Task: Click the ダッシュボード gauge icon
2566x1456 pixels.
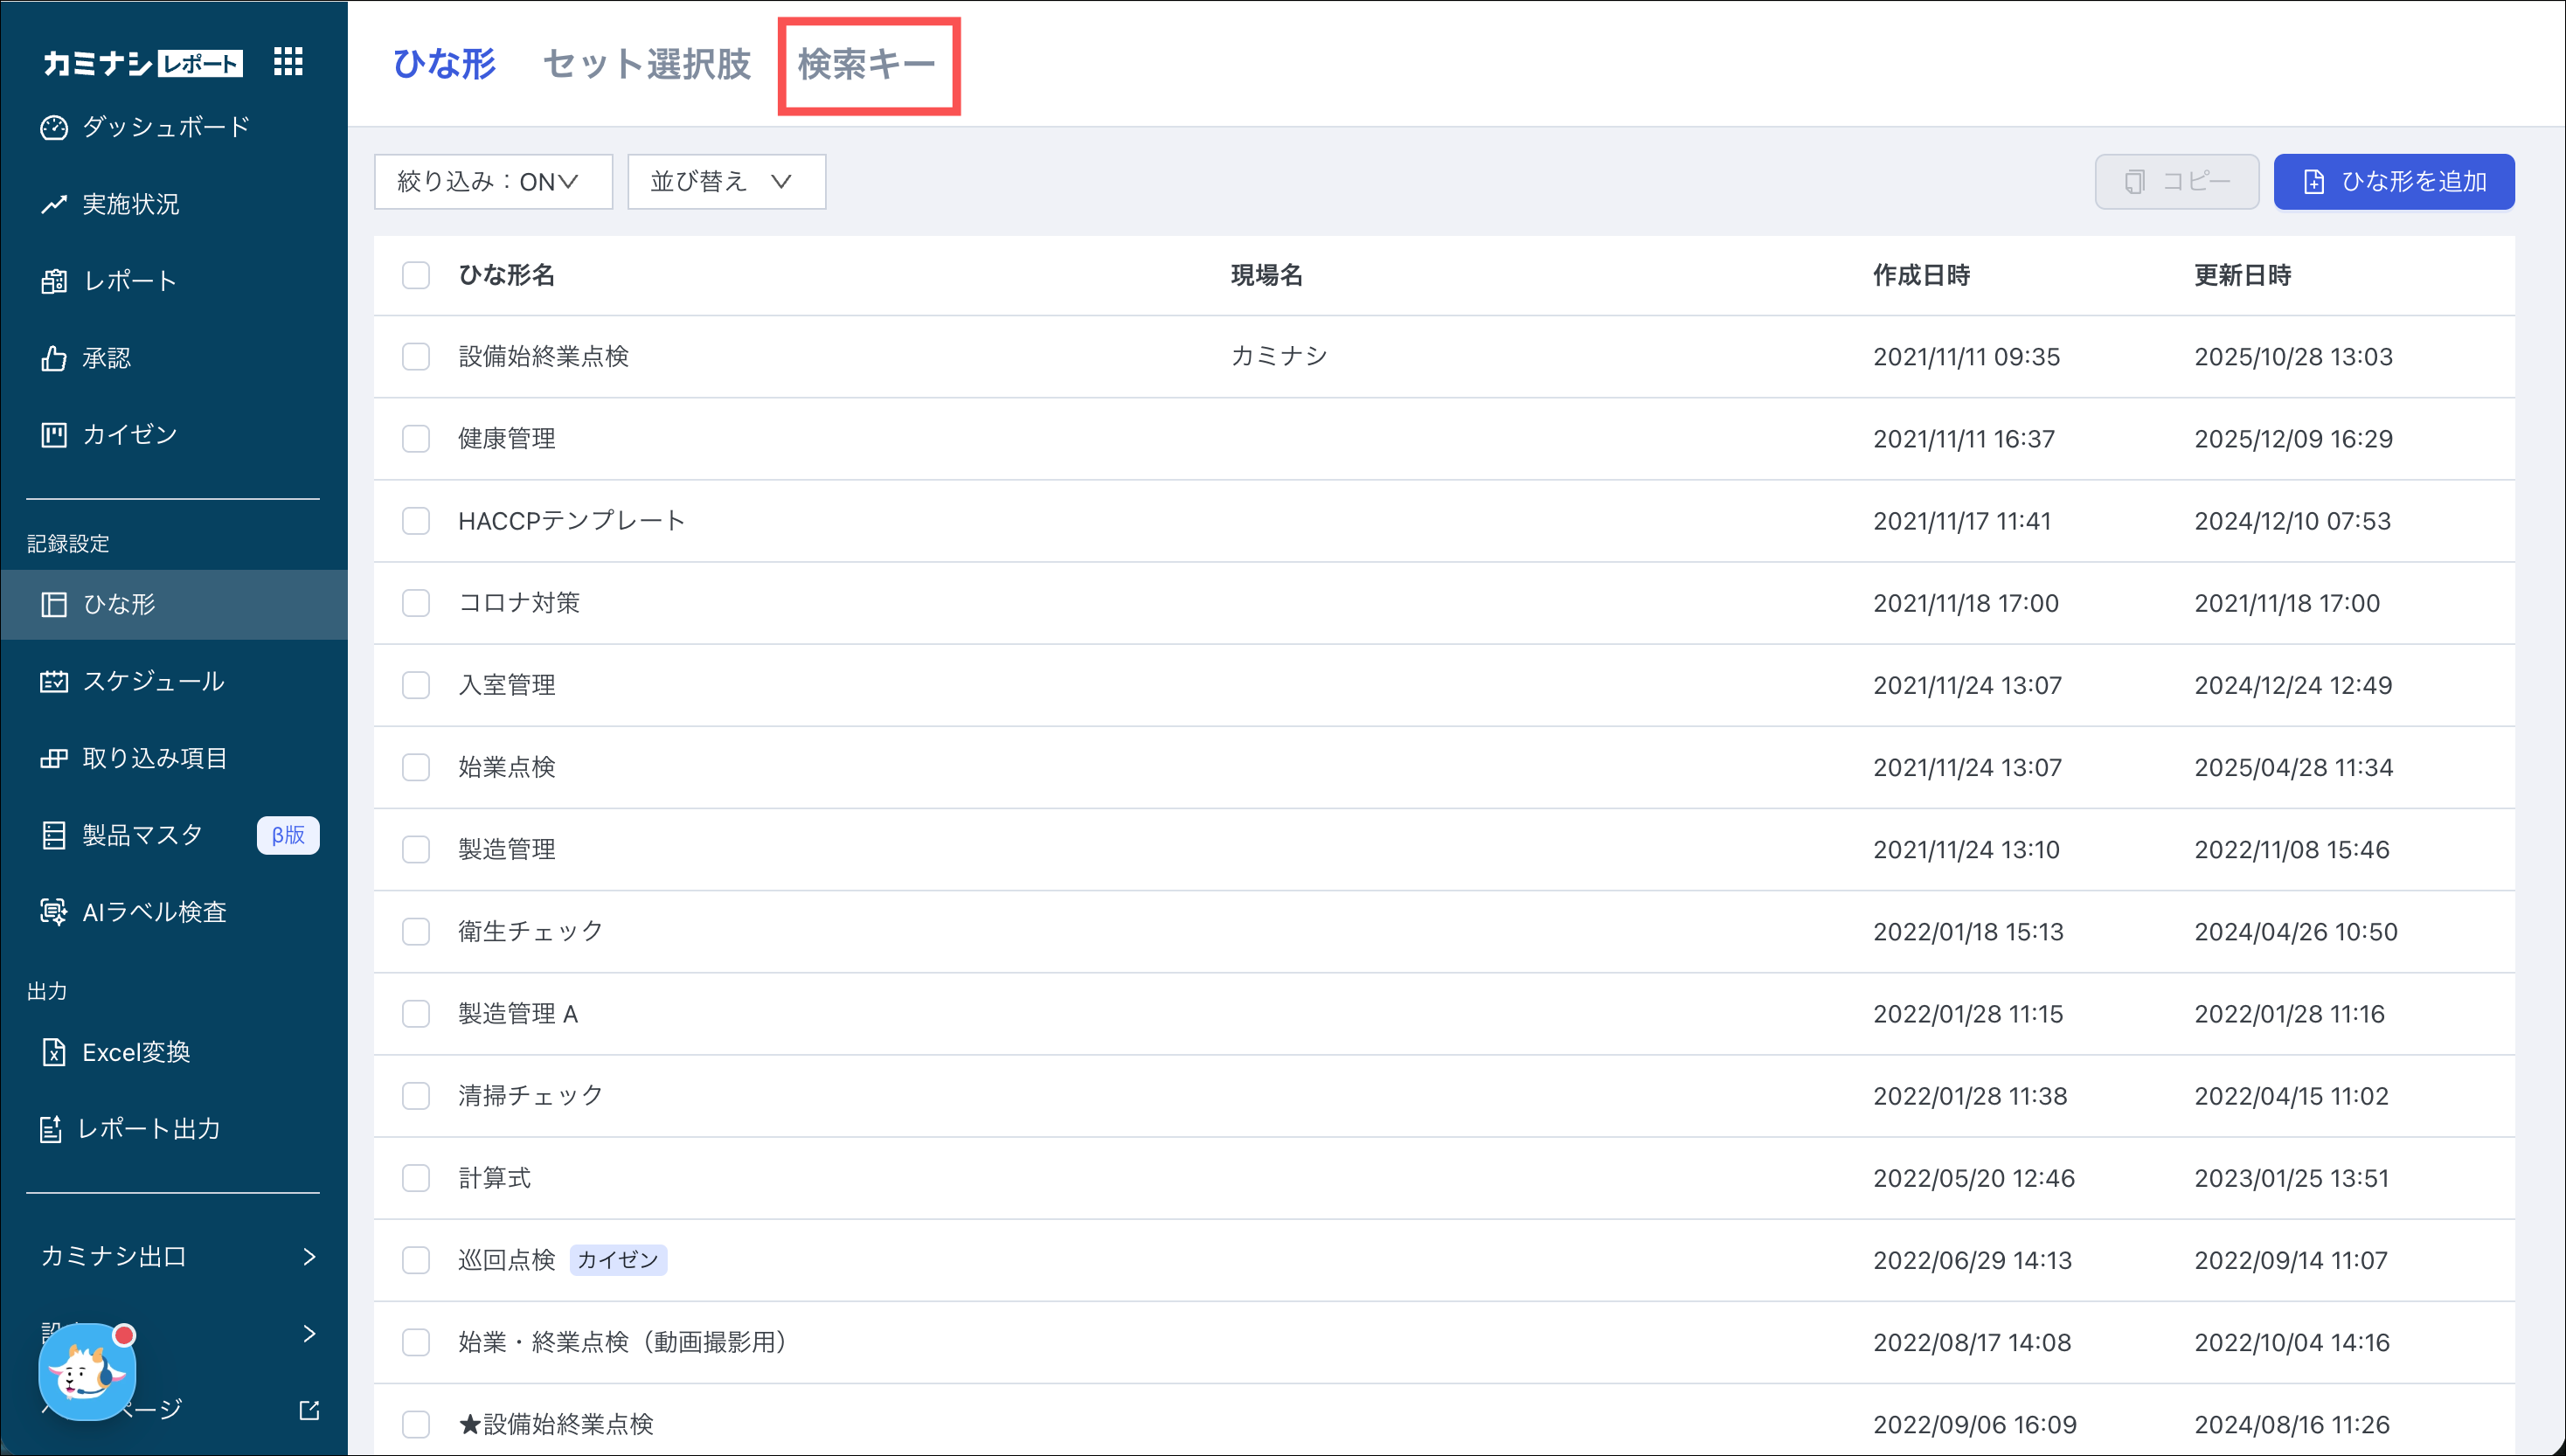Action: click(54, 128)
